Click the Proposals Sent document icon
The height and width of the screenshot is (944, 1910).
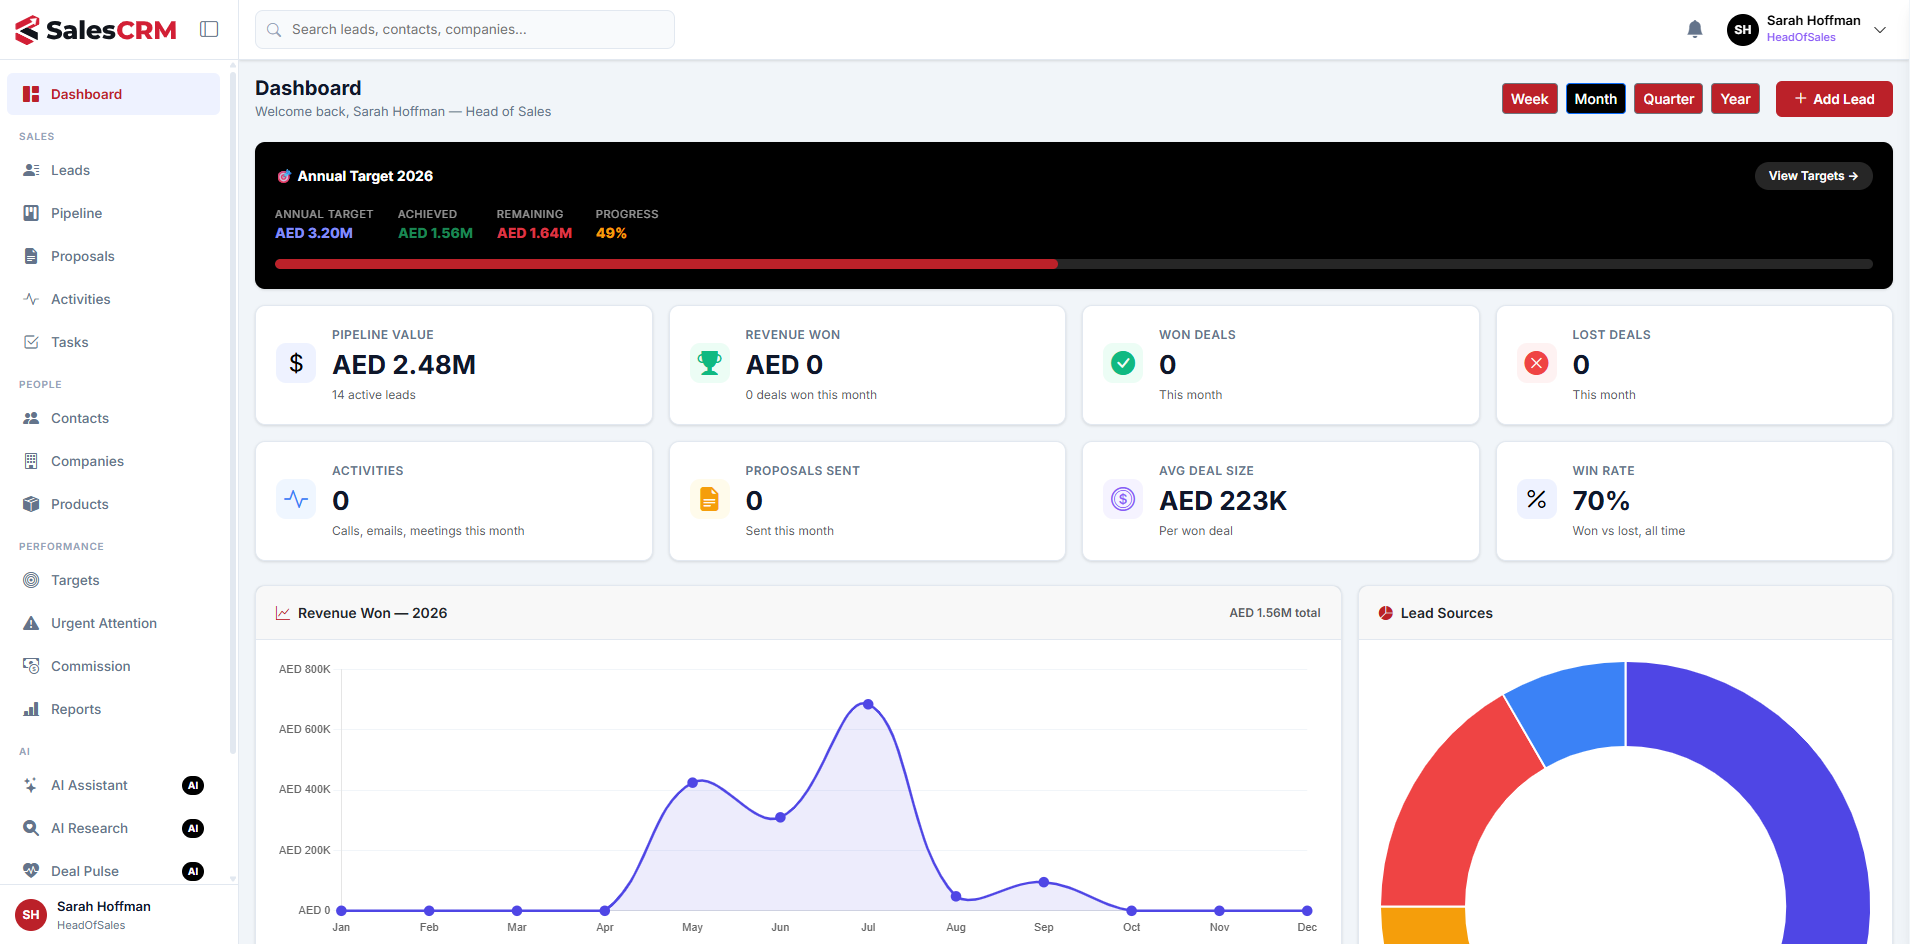click(709, 499)
